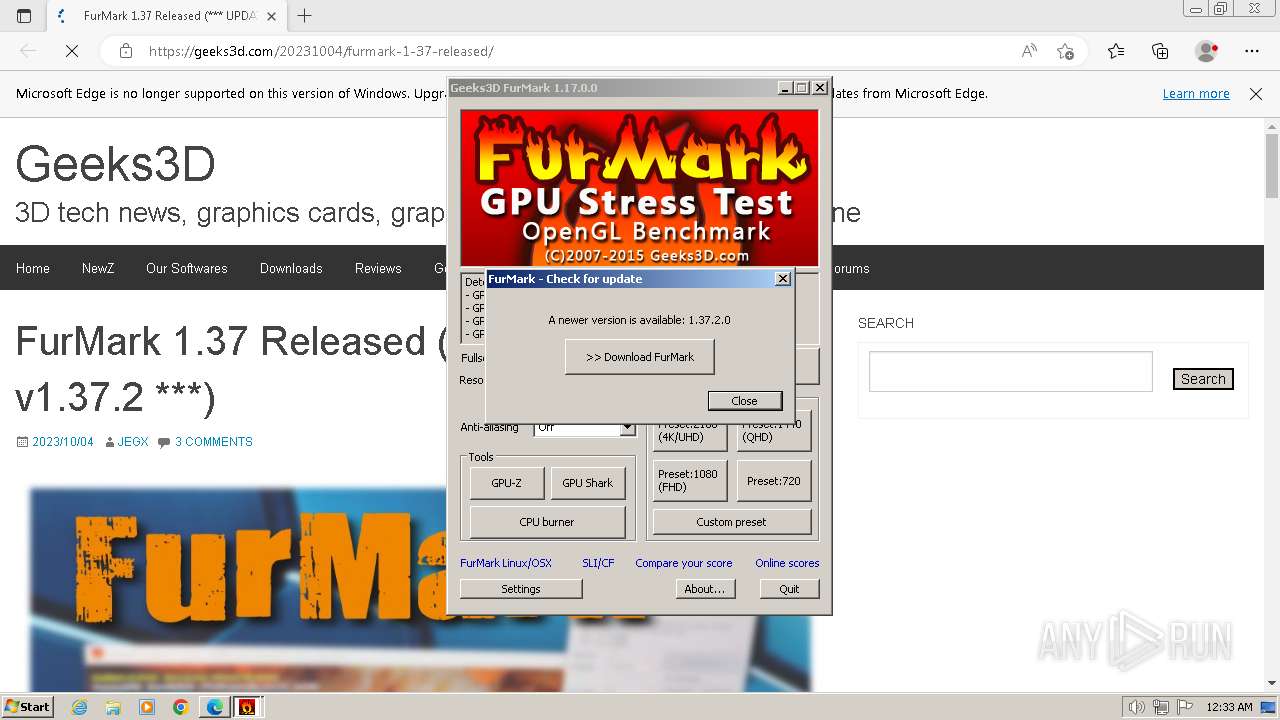Start the CPU burner tool
1280x720 pixels.
tap(548, 522)
